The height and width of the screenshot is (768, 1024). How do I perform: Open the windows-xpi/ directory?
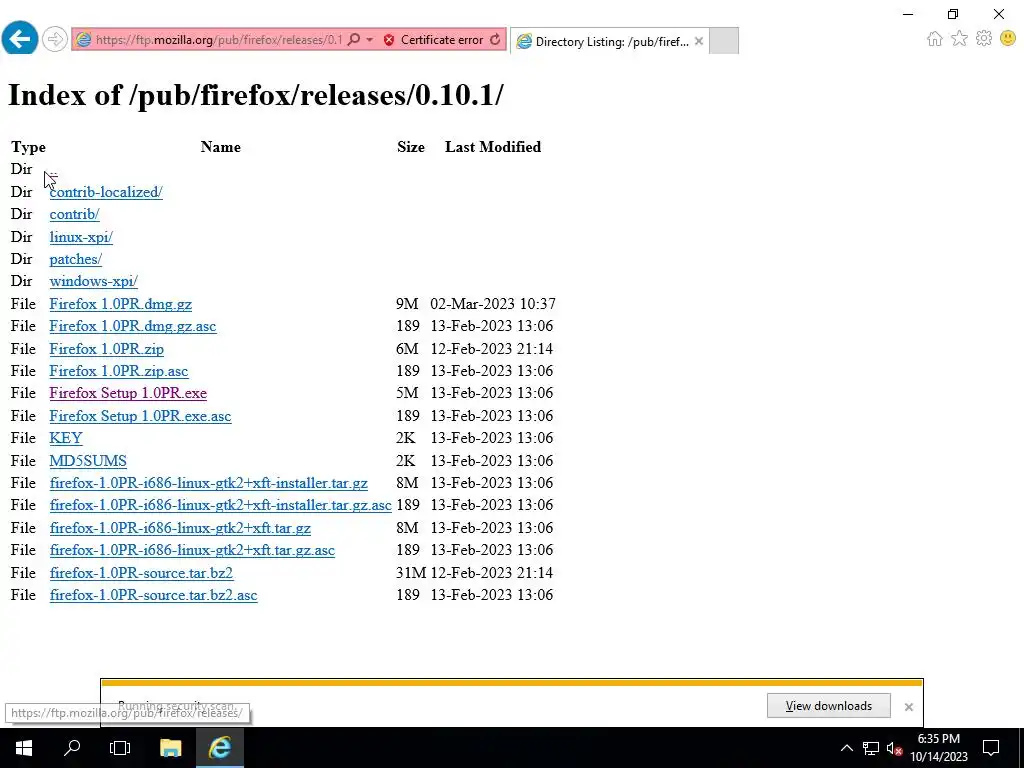[x=93, y=281]
